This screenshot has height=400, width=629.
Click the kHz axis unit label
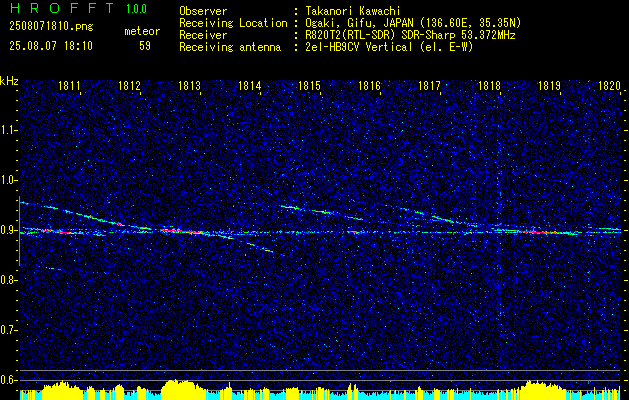9,81
